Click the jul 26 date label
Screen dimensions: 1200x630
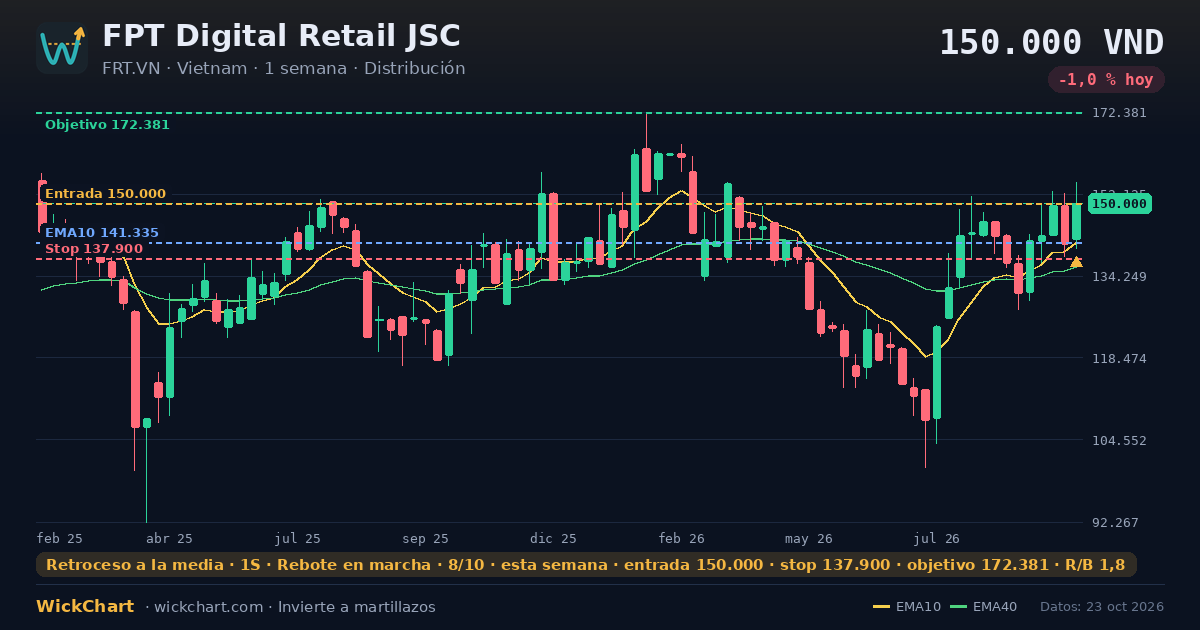[x=937, y=538]
